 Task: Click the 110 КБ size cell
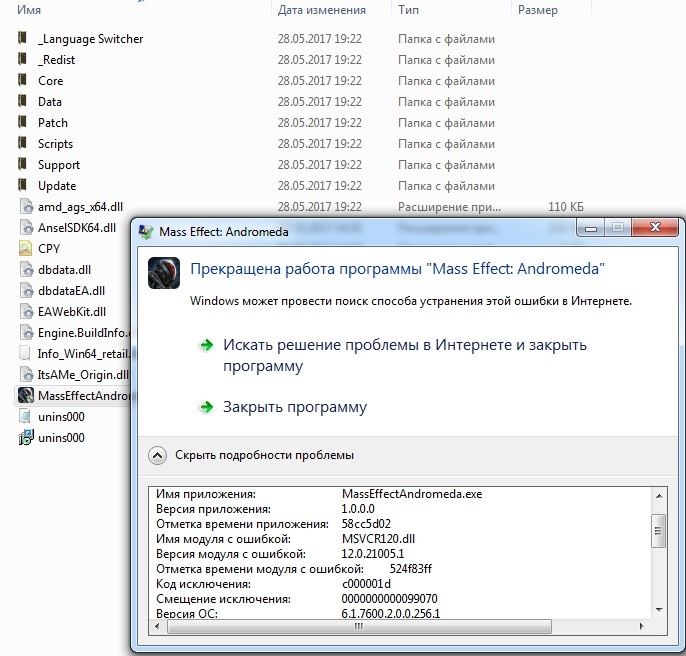(566, 207)
